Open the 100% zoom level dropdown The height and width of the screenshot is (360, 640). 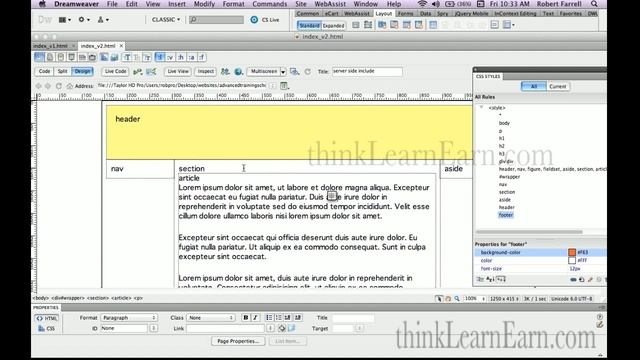[475, 299]
